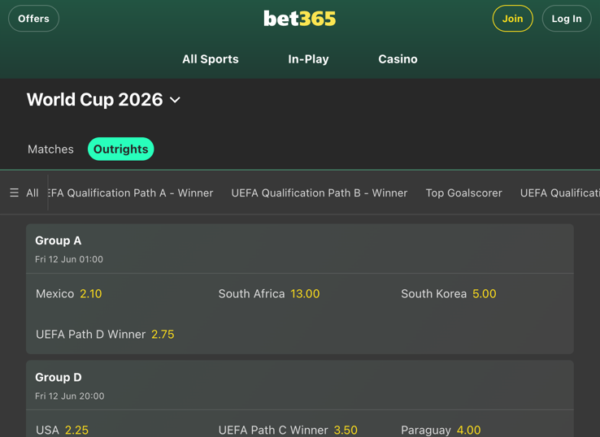Screen dimensions: 600x437
Task: Filter by UEFA Qualification Path B - Winner
Action: [x=319, y=193]
